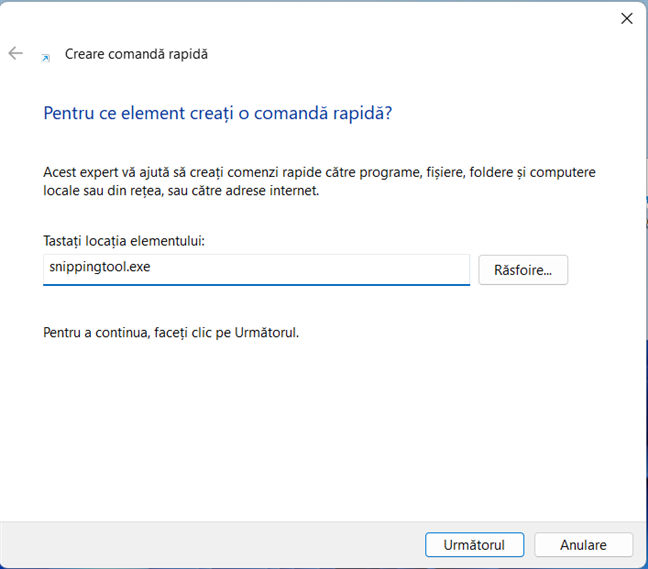Click the snippingtool.exe text in field
Image resolution: width=648 pixels, height=569 pixels.
click(x=99, y=269)
